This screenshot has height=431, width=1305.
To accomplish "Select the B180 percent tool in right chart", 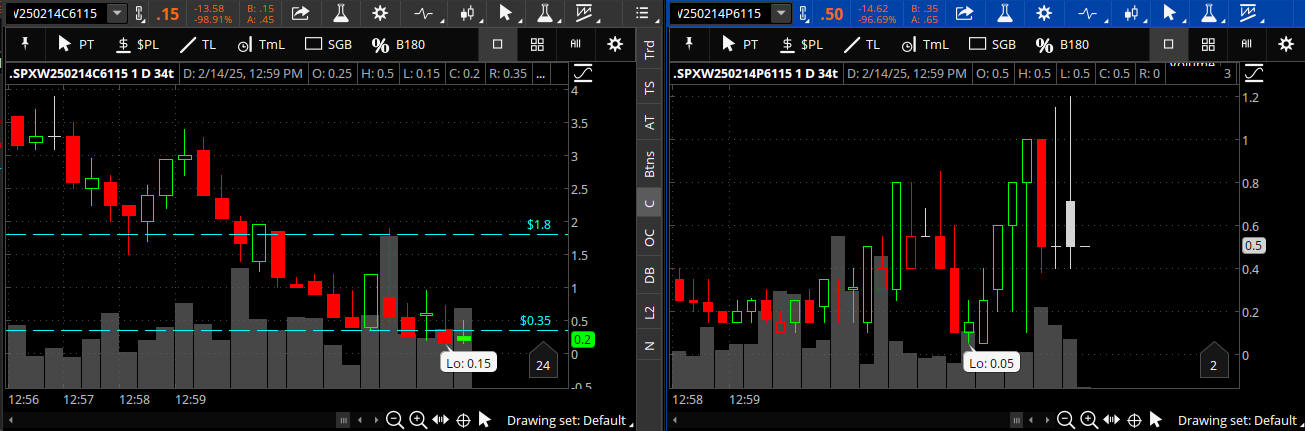I will point(1064,45).
